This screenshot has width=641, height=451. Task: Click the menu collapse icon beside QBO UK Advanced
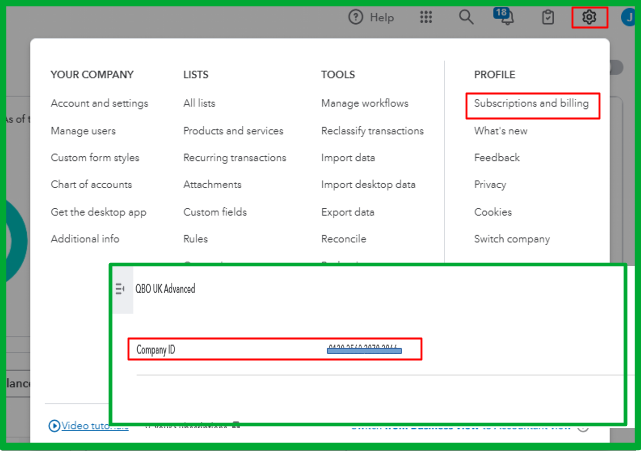pos(120,289)
